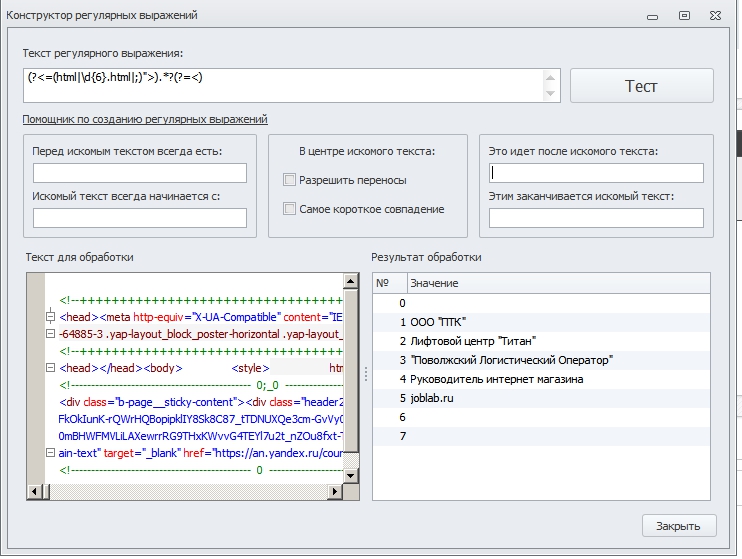This screenshot has height=559, width=742.
Task: Click the Закрыть button
Action: 679,526
